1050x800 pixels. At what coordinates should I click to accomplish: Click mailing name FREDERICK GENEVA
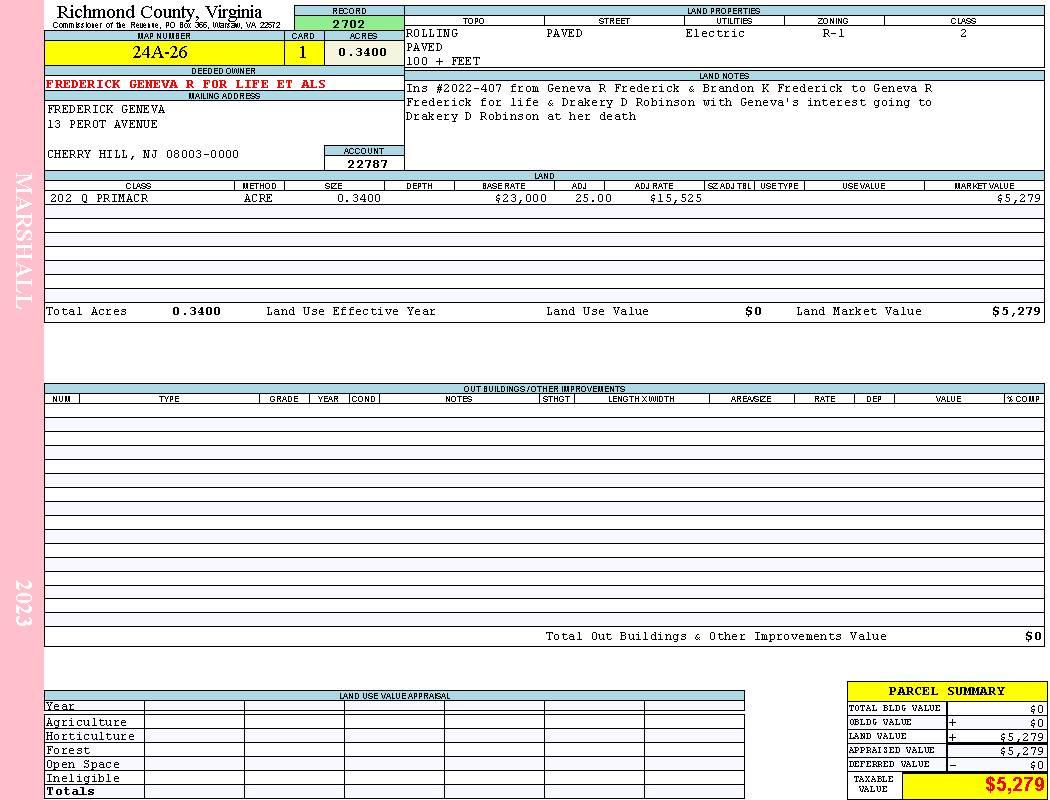tap(106, 109)
